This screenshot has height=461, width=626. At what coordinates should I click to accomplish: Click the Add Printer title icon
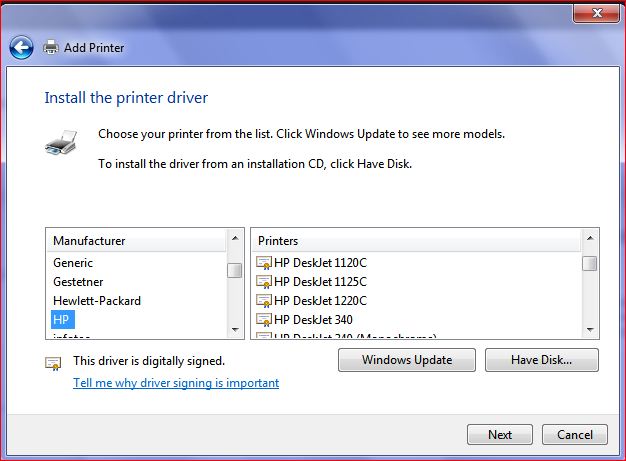51,47
